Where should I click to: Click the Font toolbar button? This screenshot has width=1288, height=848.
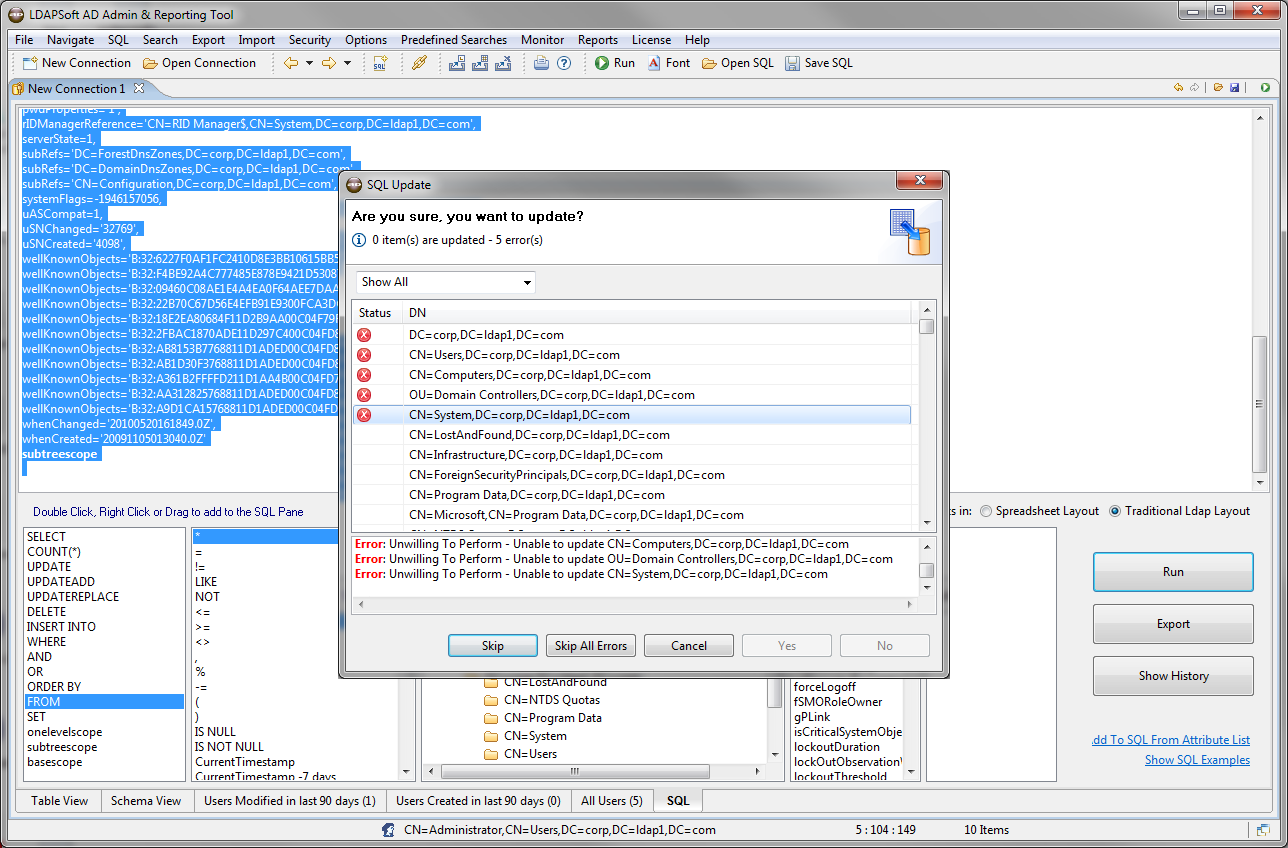(x=668, y=63)
